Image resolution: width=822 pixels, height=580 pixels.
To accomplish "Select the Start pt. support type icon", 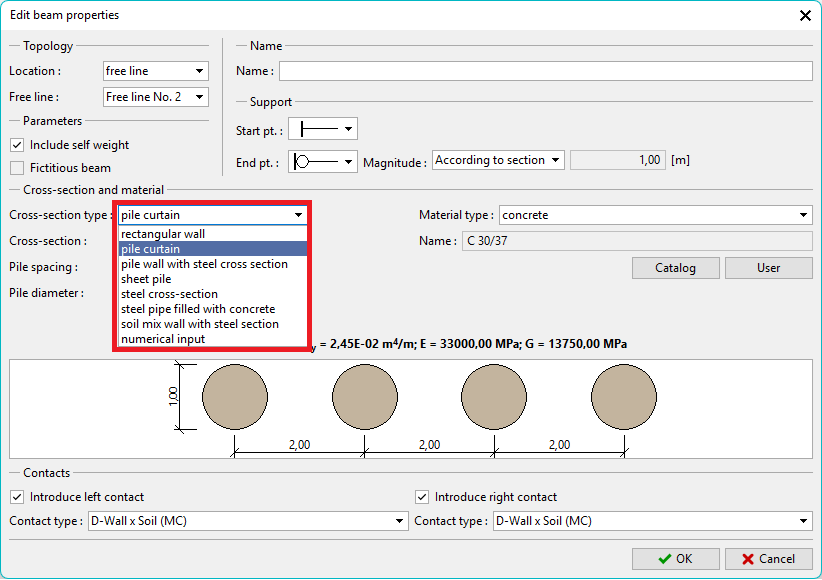I will 322,129.
